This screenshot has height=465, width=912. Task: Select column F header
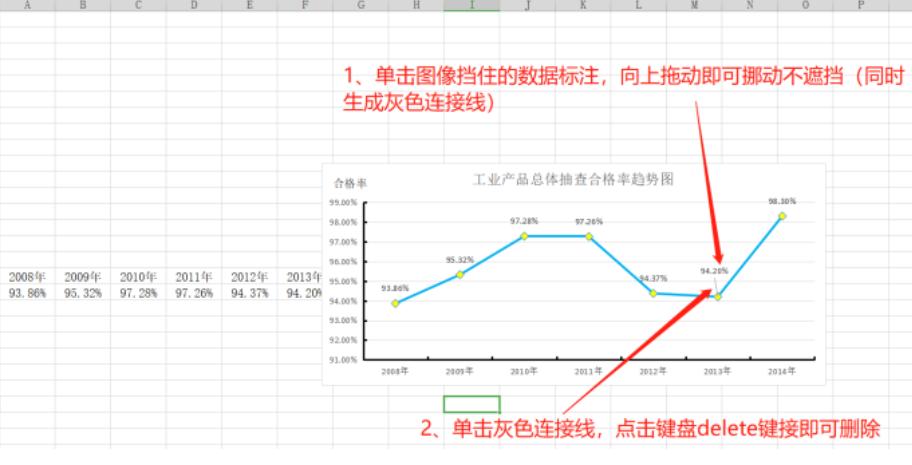[305, 5]
